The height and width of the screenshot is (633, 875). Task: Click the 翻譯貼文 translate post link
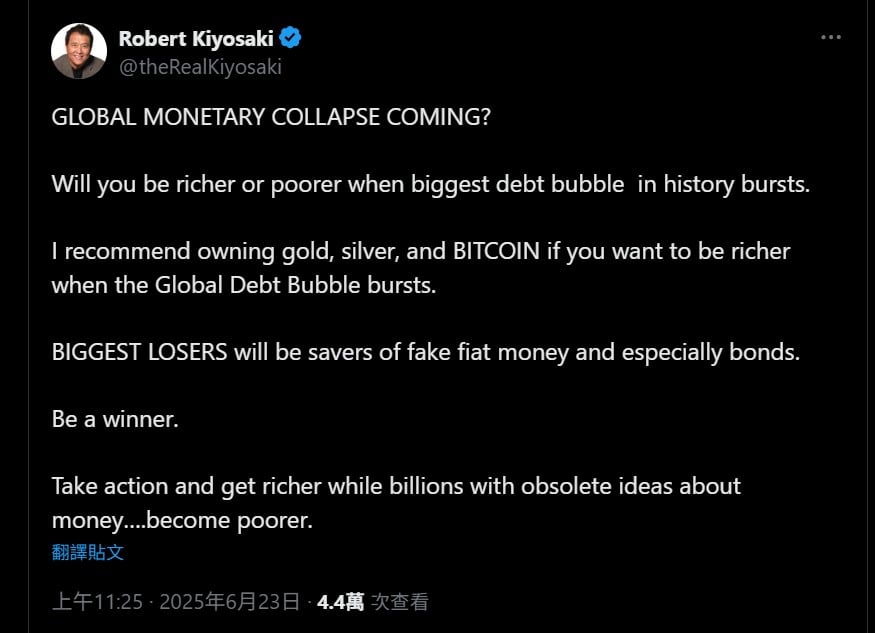pos(88,552)
